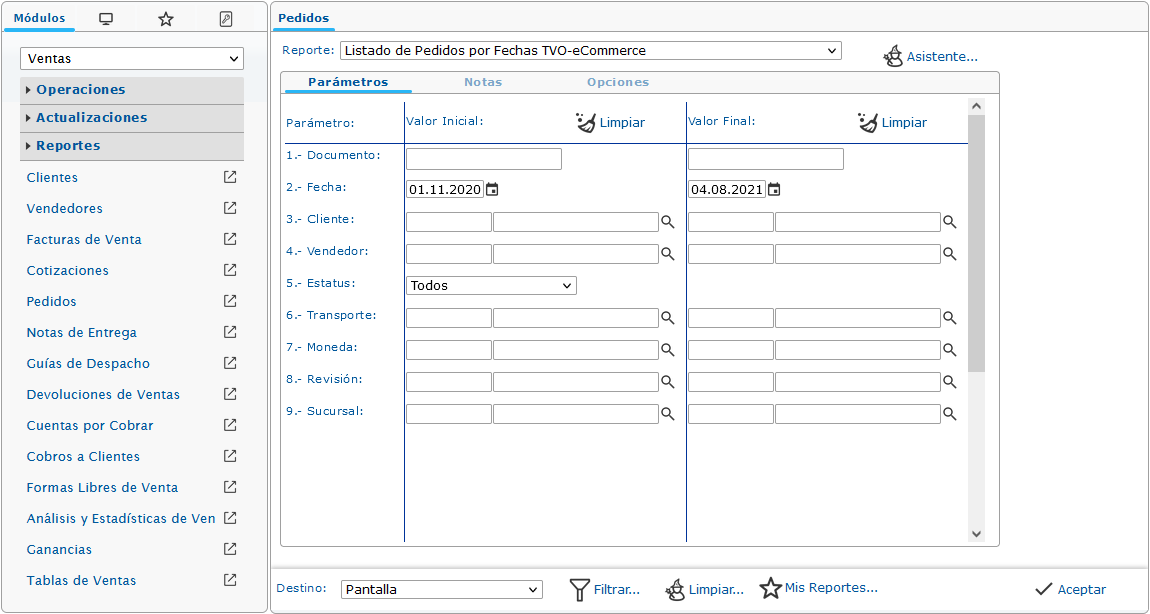This screenshot has height=614, width=1150.
Task: Search final Moneda with magnifier icon
Action: [949, 350]
